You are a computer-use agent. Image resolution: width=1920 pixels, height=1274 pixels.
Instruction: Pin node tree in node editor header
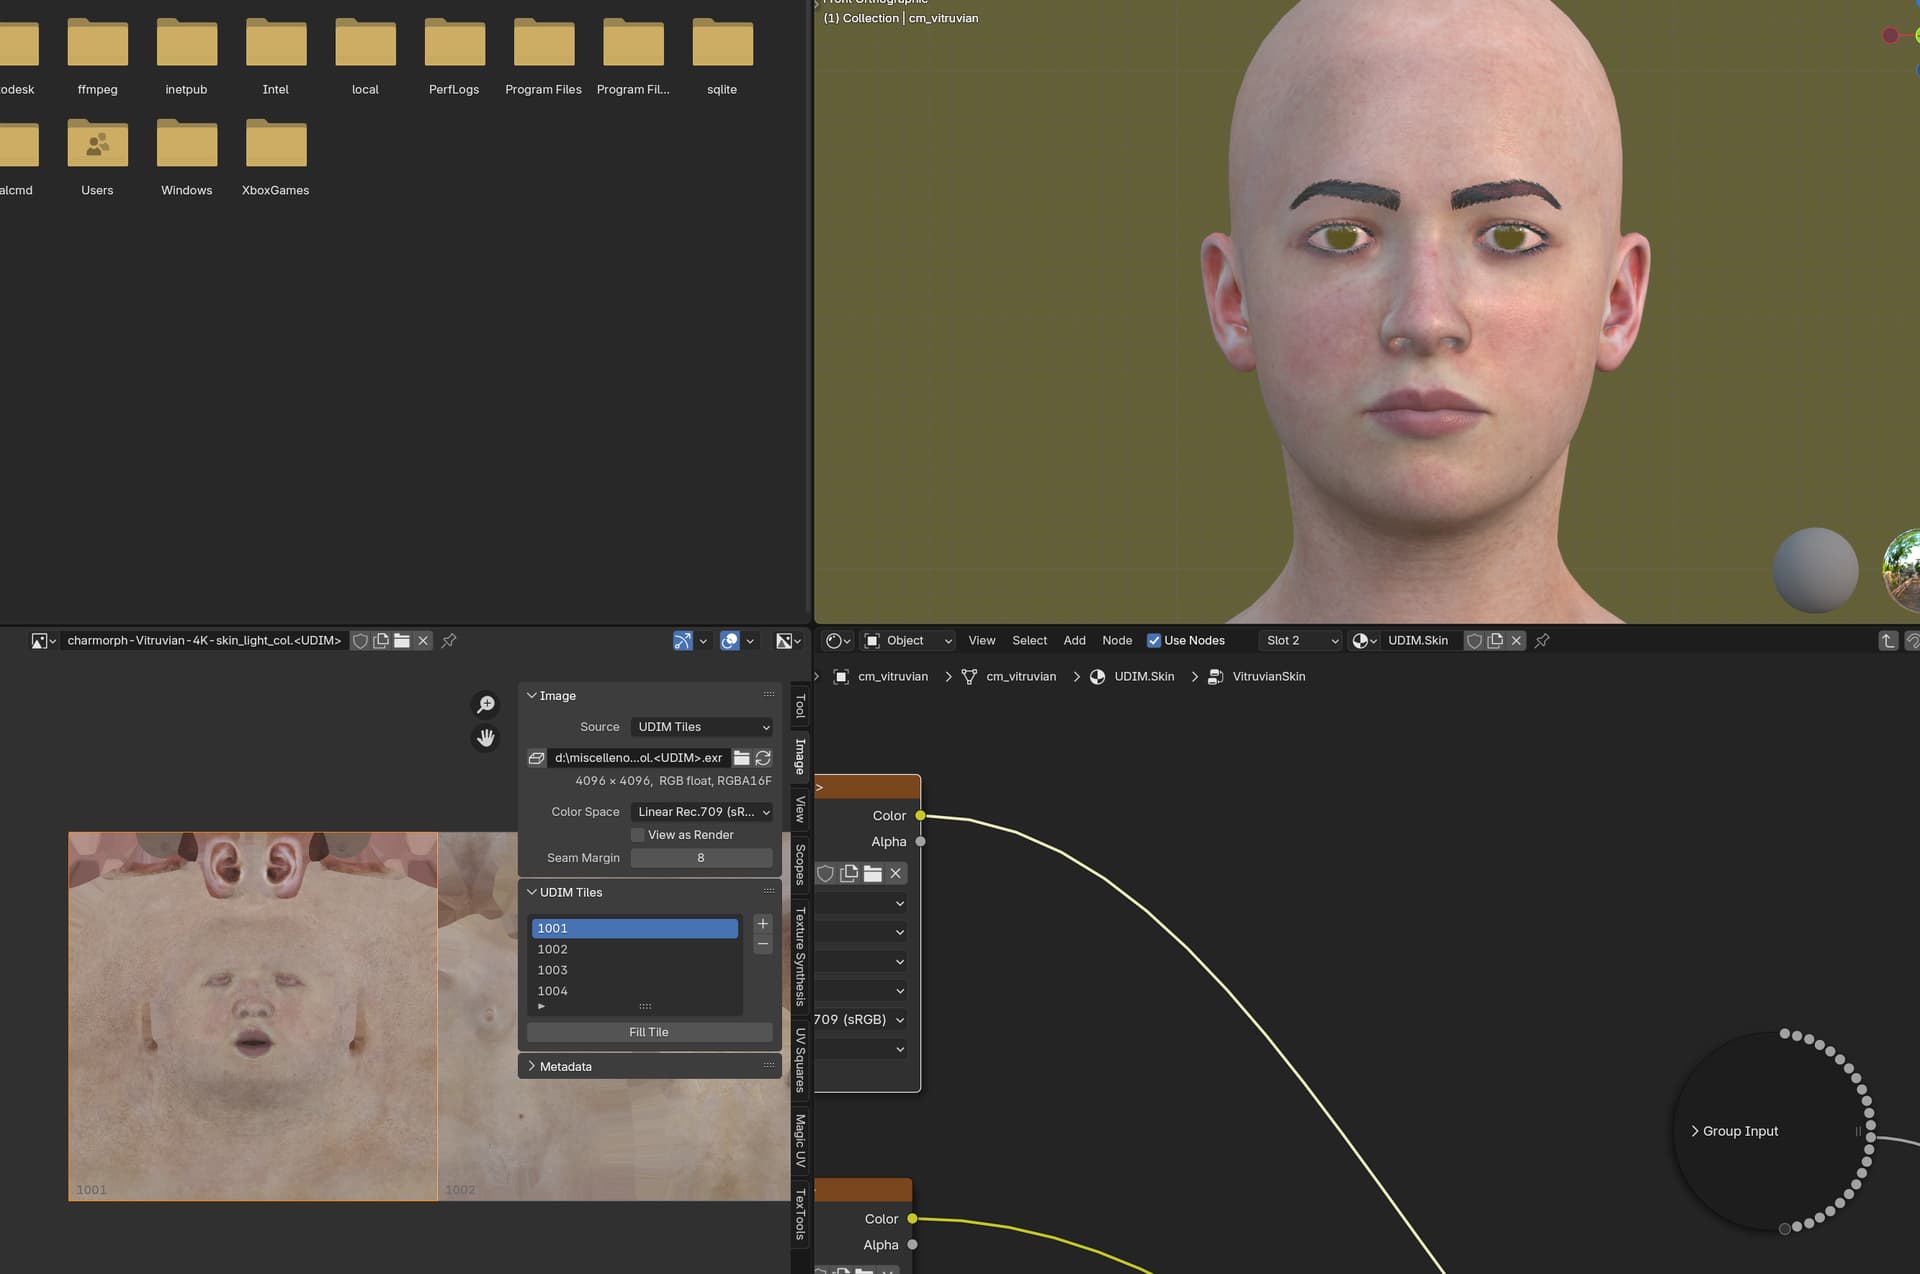pos(1542,641)
